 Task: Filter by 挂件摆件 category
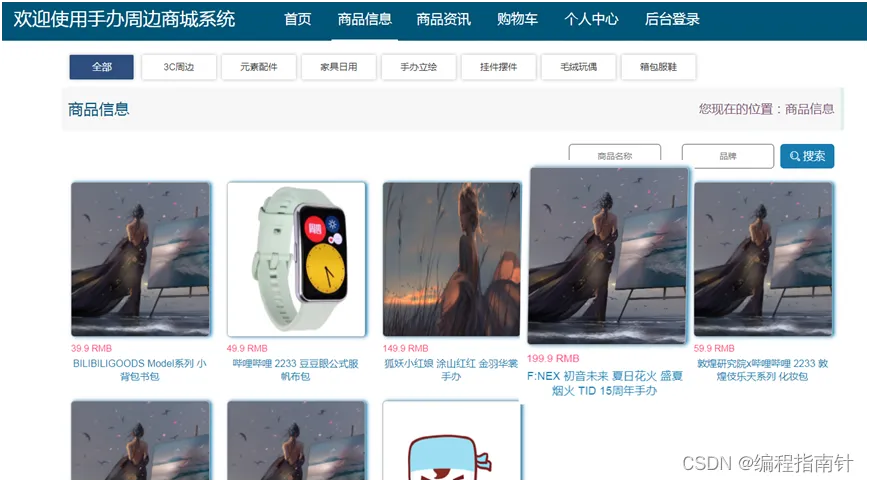[x=498, y=67]
